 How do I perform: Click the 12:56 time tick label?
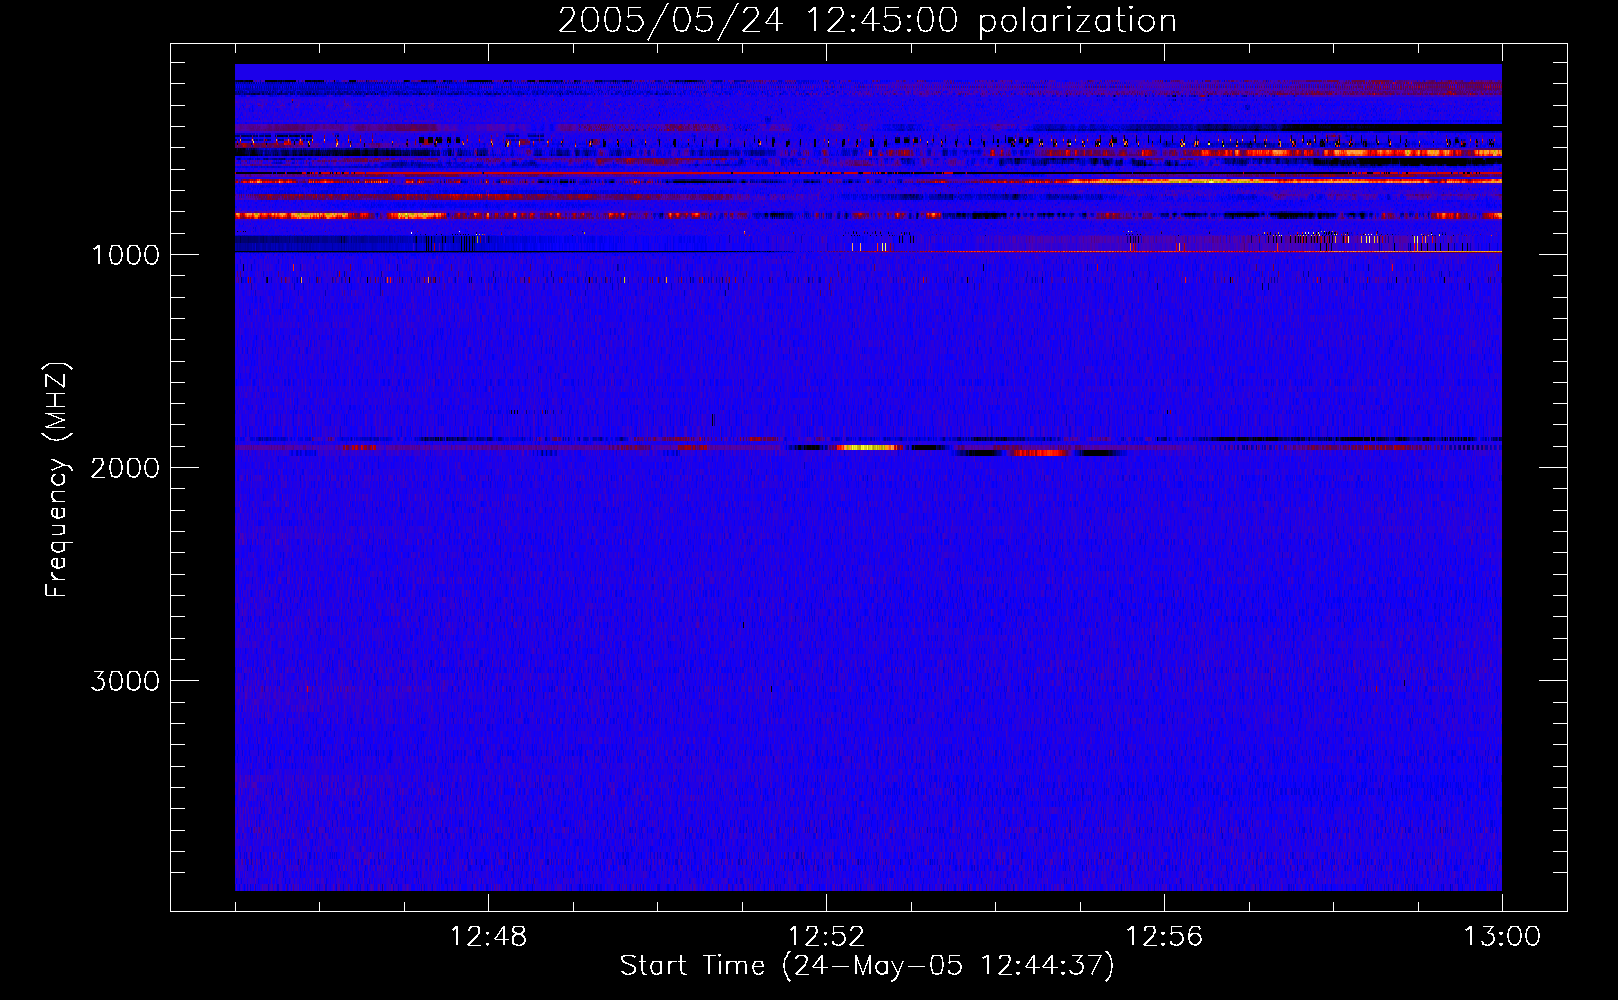pyautogui.click(x=1164, y=937)
